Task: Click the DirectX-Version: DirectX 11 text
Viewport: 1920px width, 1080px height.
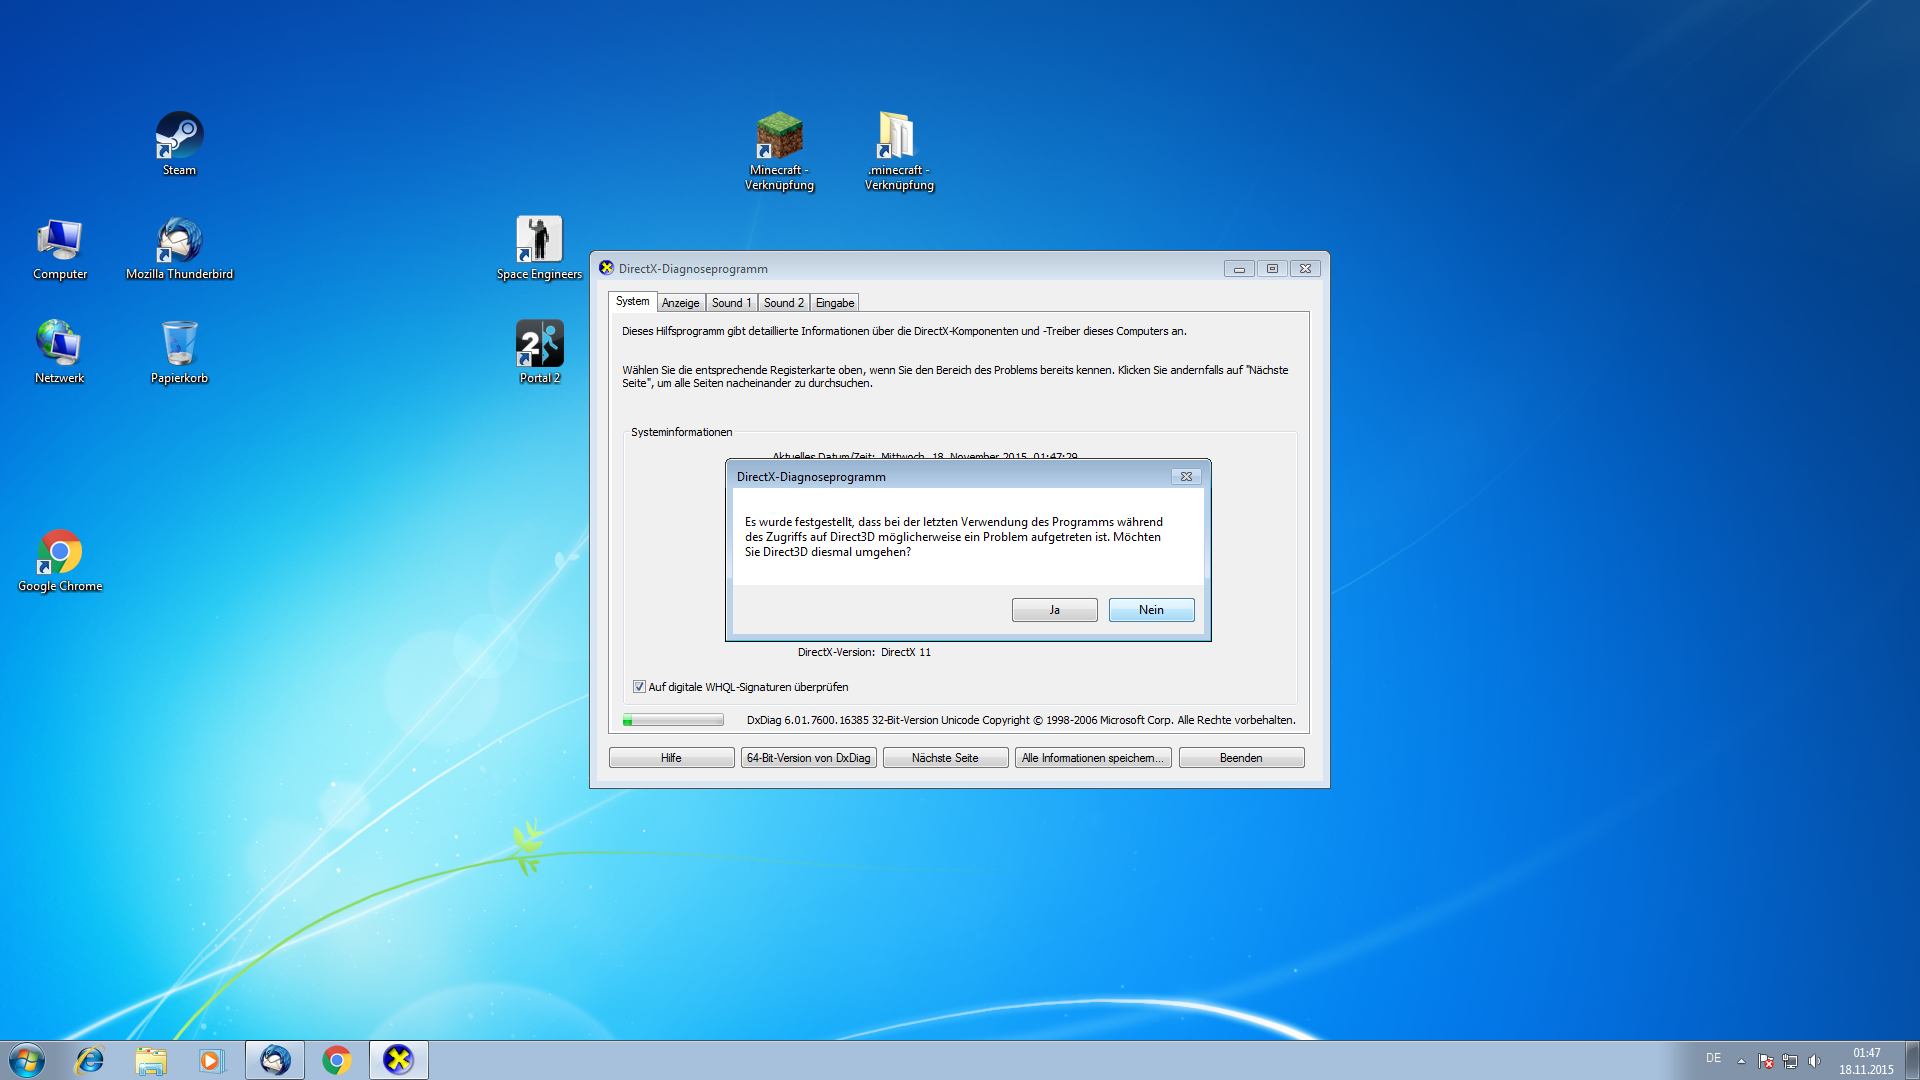Action: coord(864,652)
